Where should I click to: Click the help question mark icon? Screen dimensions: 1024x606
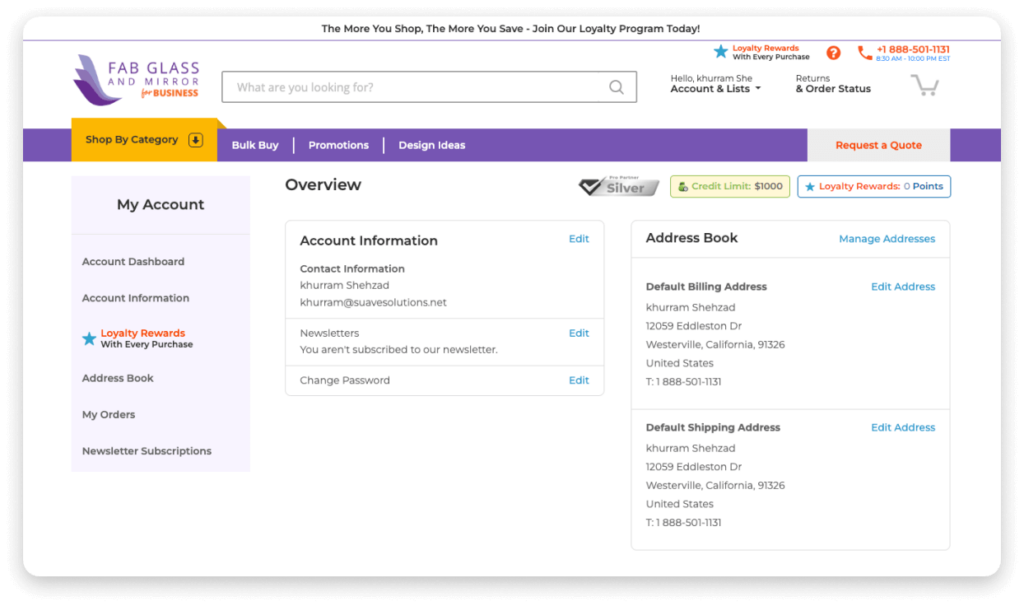point(834,52)
